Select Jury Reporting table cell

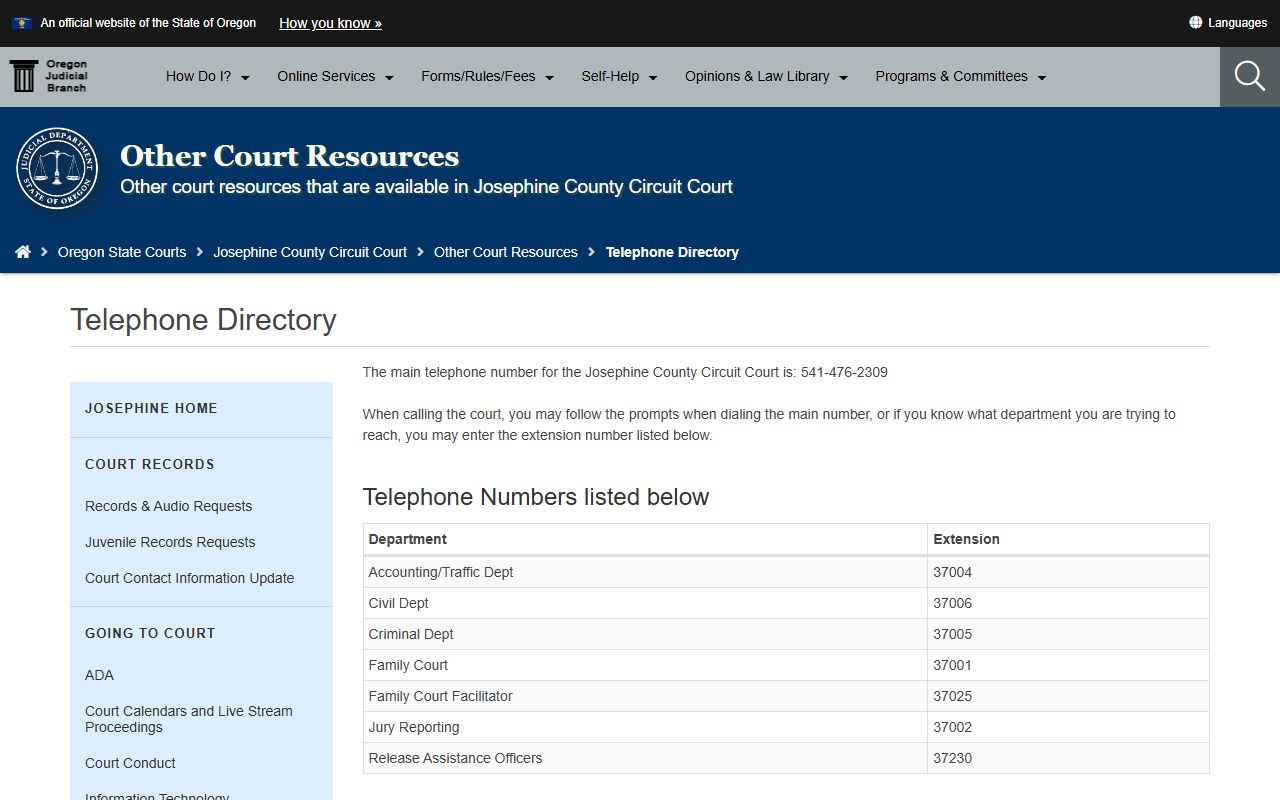[x=645, y=727]
